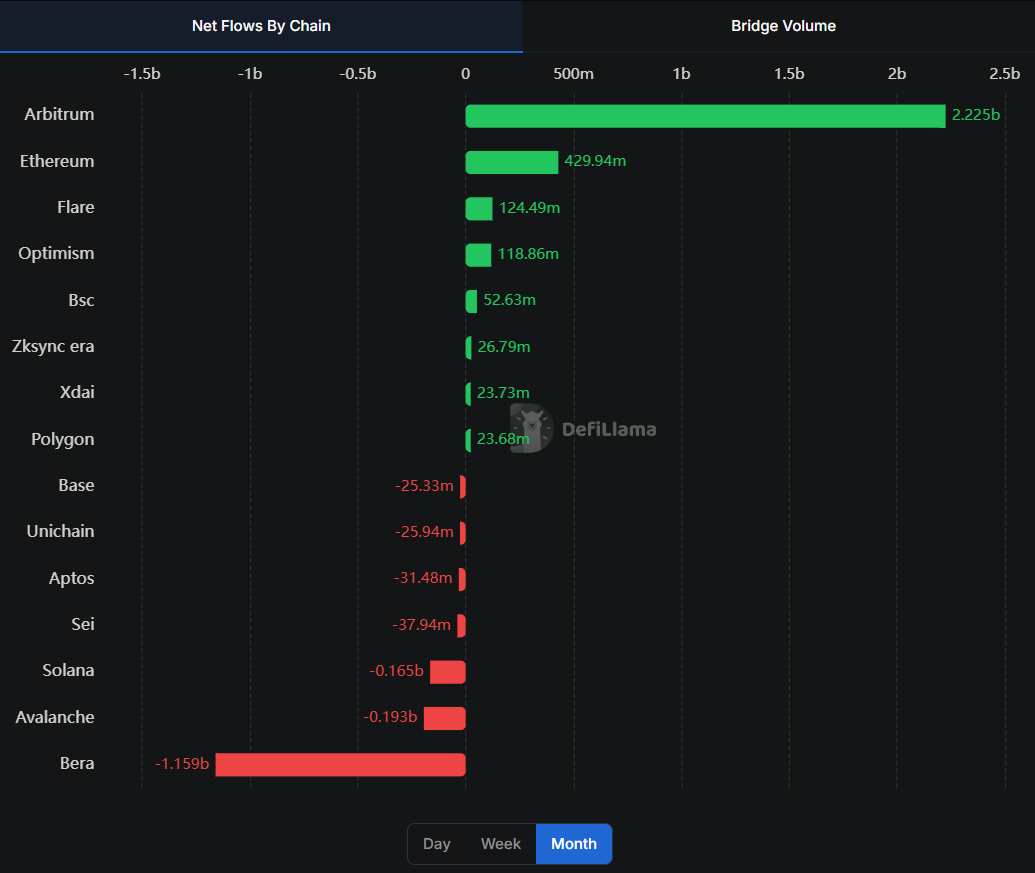Click the 500m axis tick label
Image resolution: width=1035 pixels, height=873 pixels.
(x=574, y=74)
